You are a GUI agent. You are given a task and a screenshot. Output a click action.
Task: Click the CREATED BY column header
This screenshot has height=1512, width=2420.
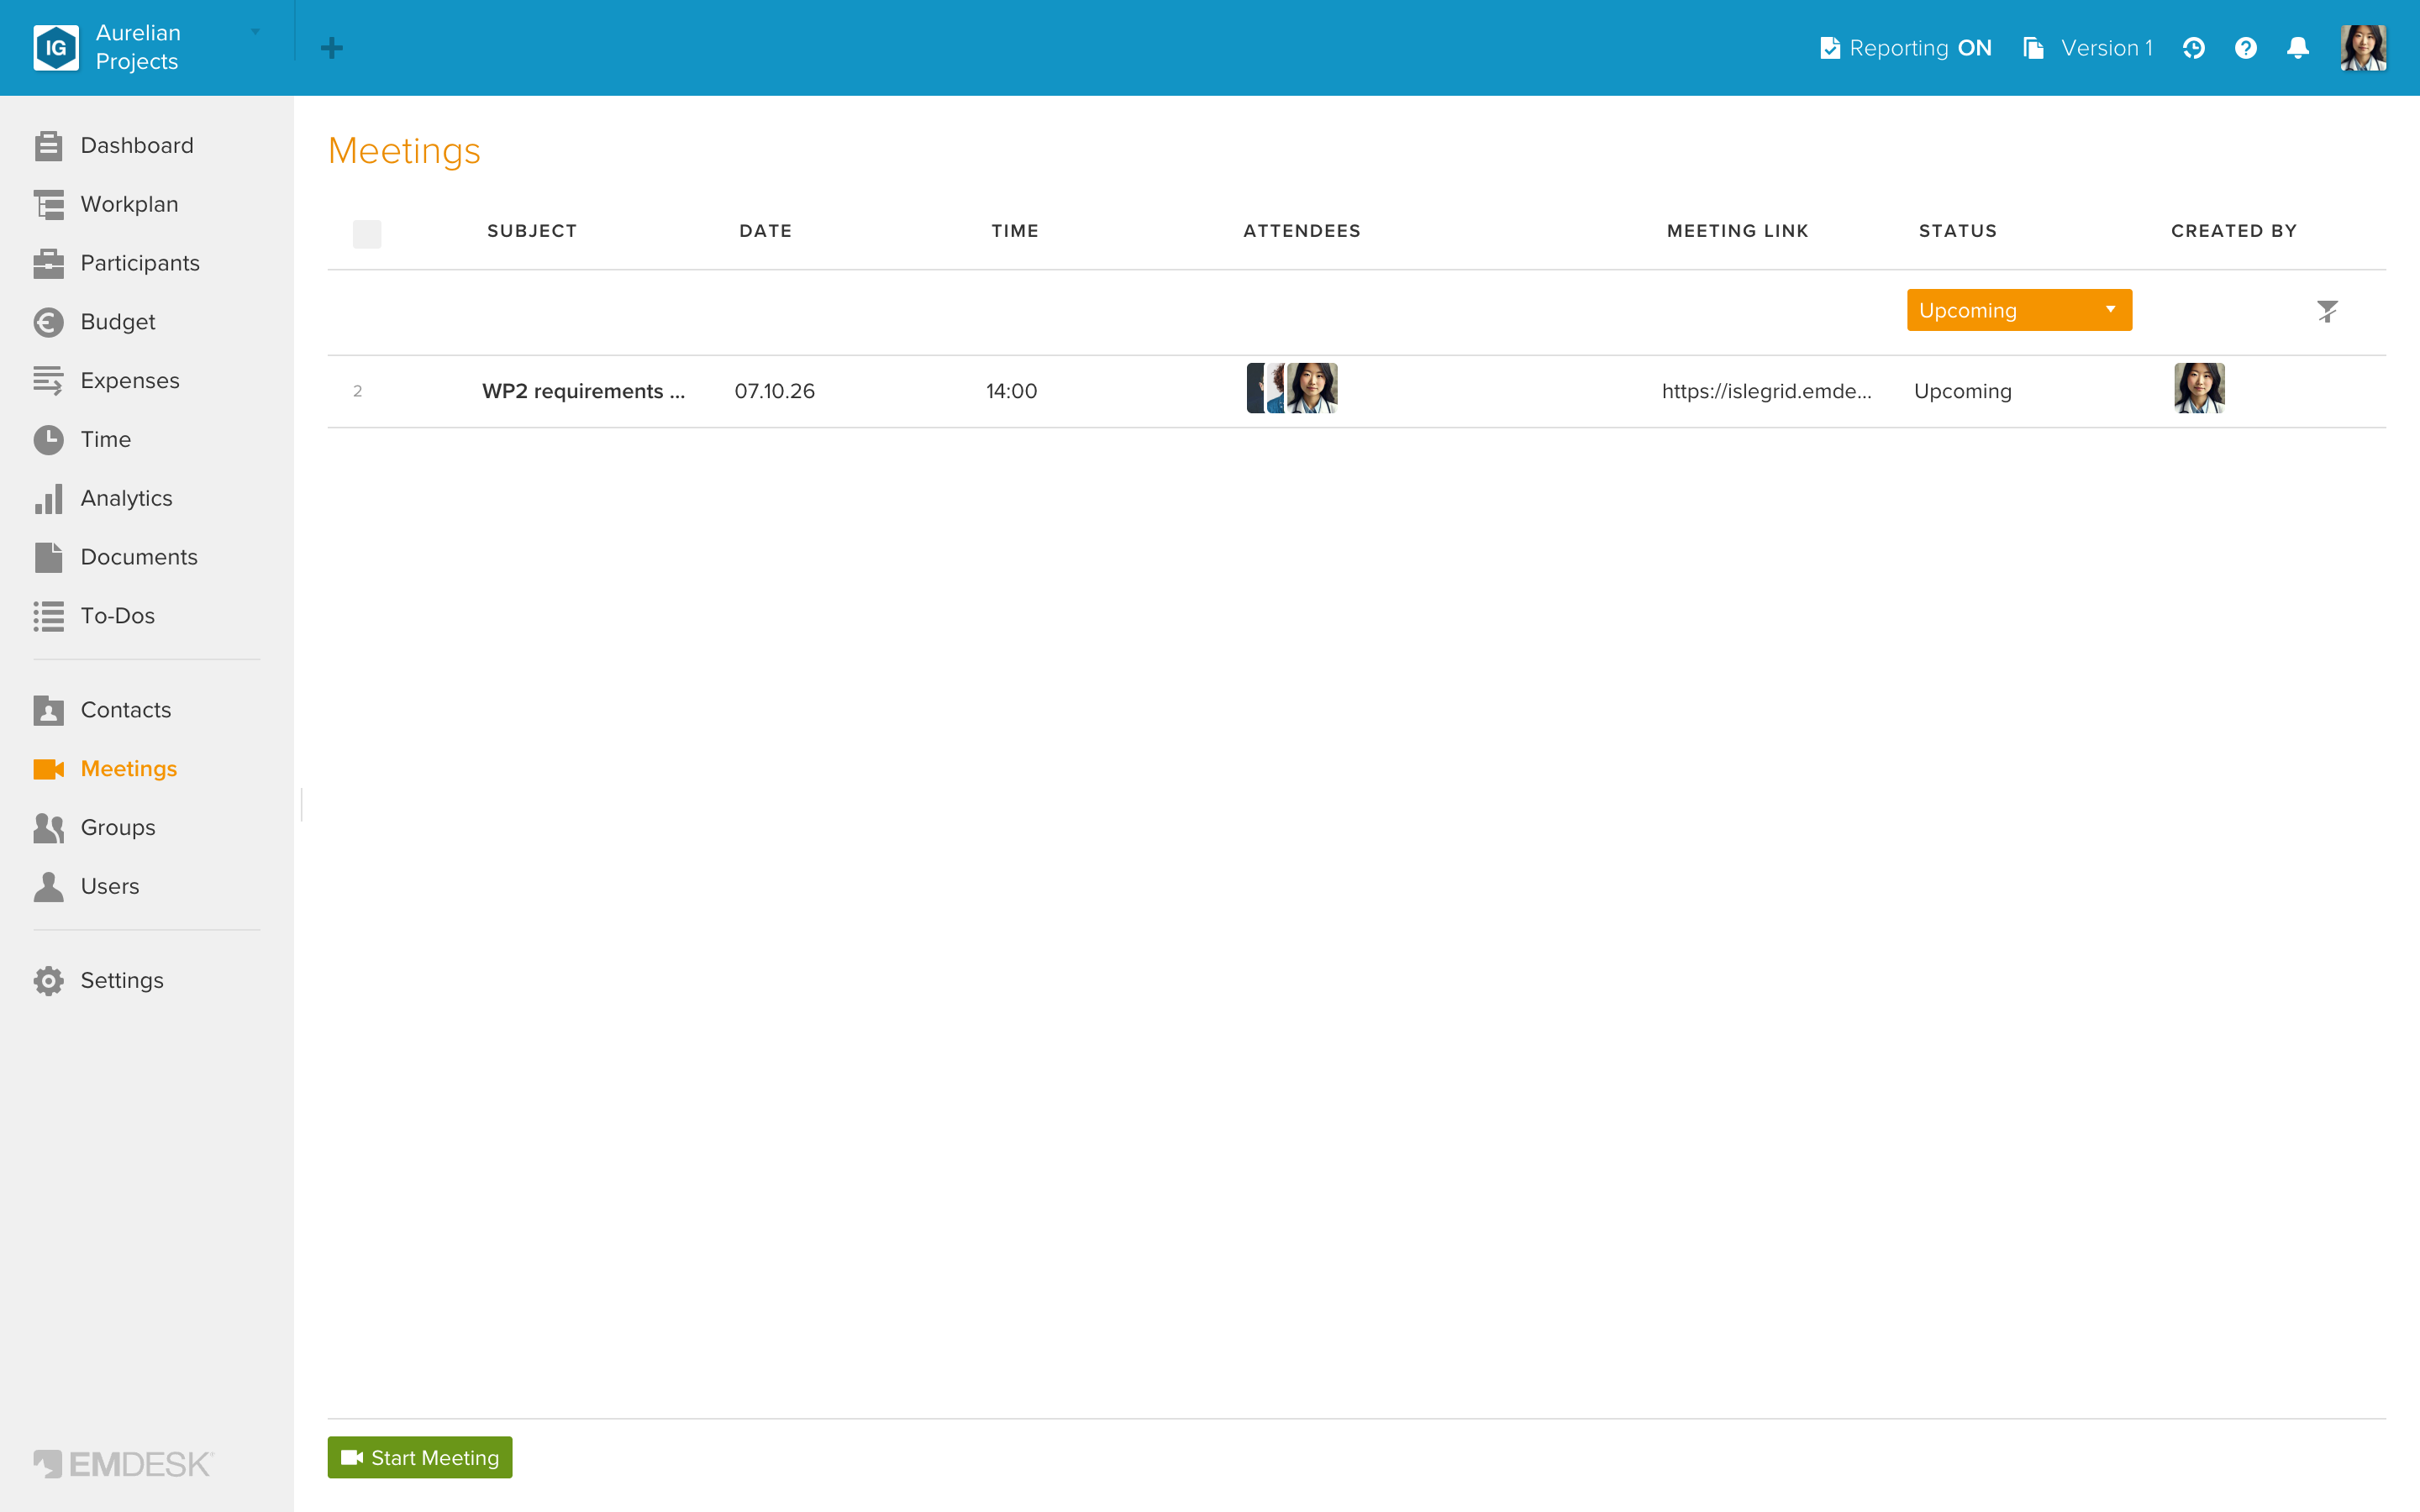click(2234, 231)
